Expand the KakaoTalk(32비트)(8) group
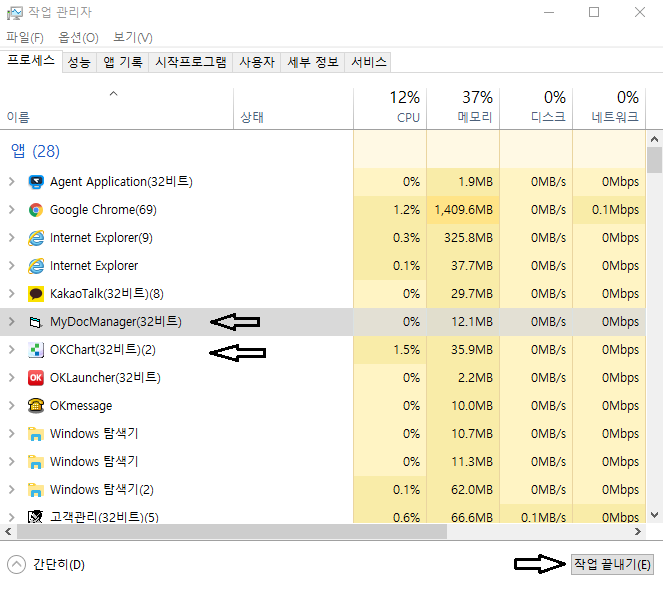 point(12,294)
